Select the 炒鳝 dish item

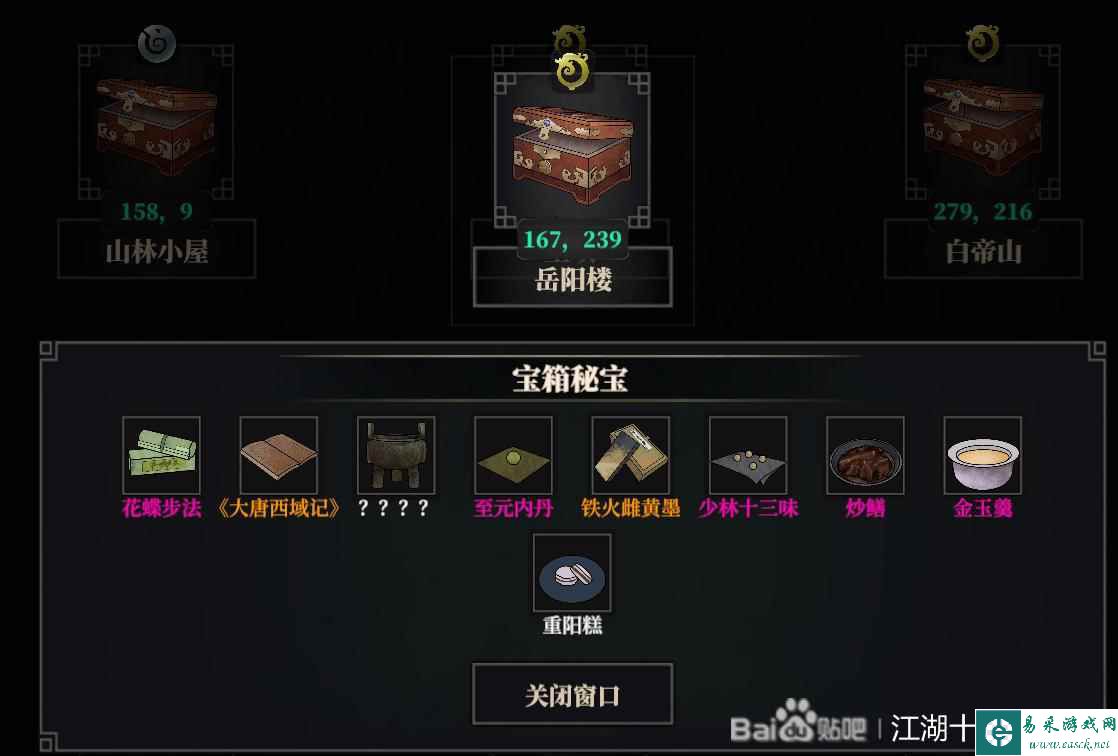click(x=865, y=456)
